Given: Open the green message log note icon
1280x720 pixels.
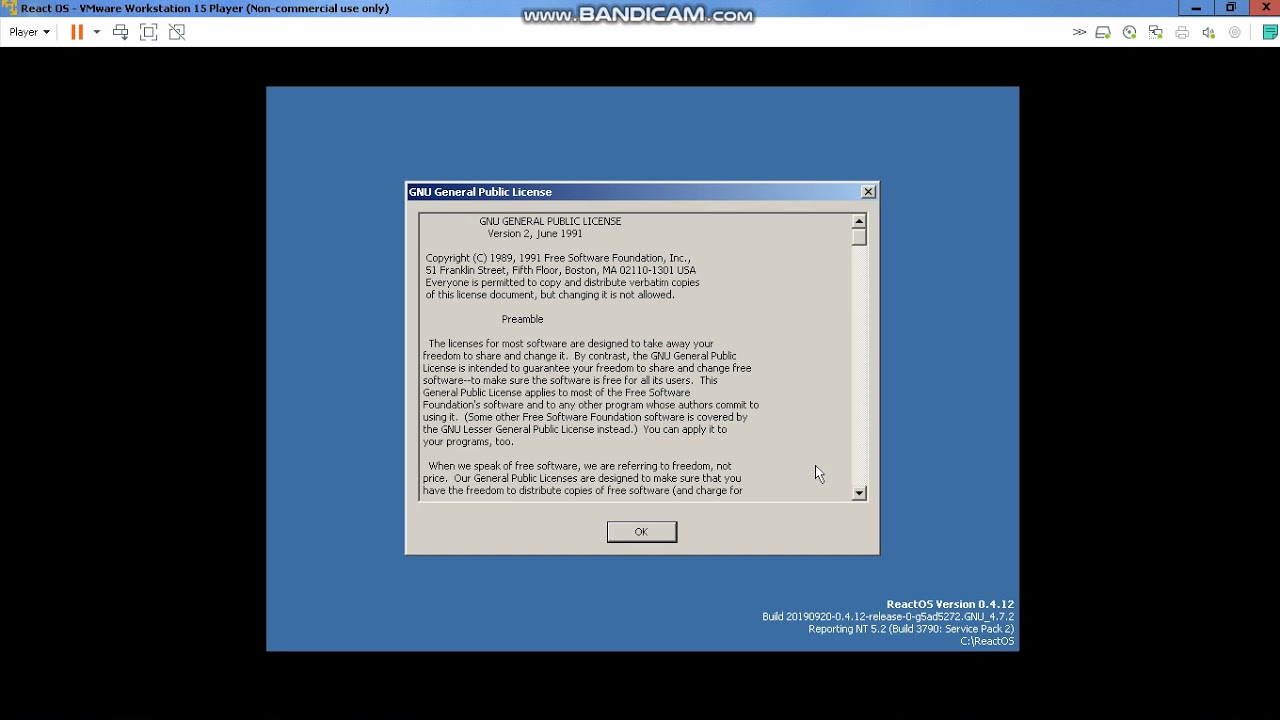Looking at the screenshot, I should pos(1270,32).
